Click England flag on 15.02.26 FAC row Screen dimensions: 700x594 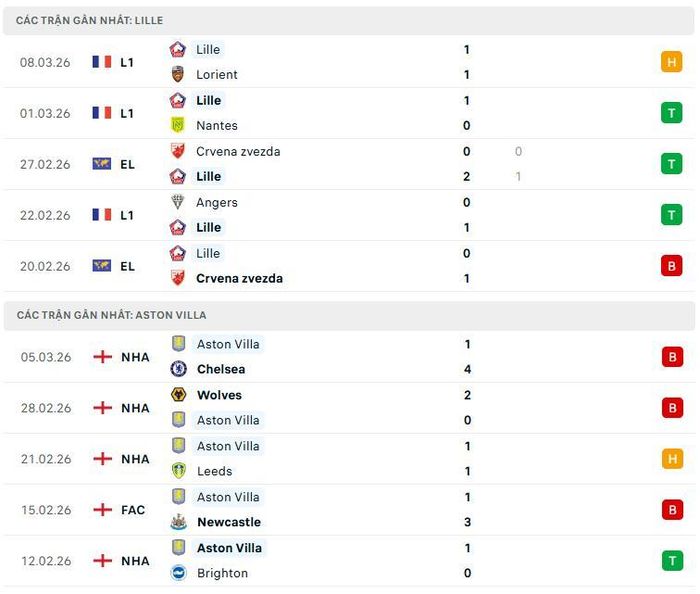tap(102, 510)
